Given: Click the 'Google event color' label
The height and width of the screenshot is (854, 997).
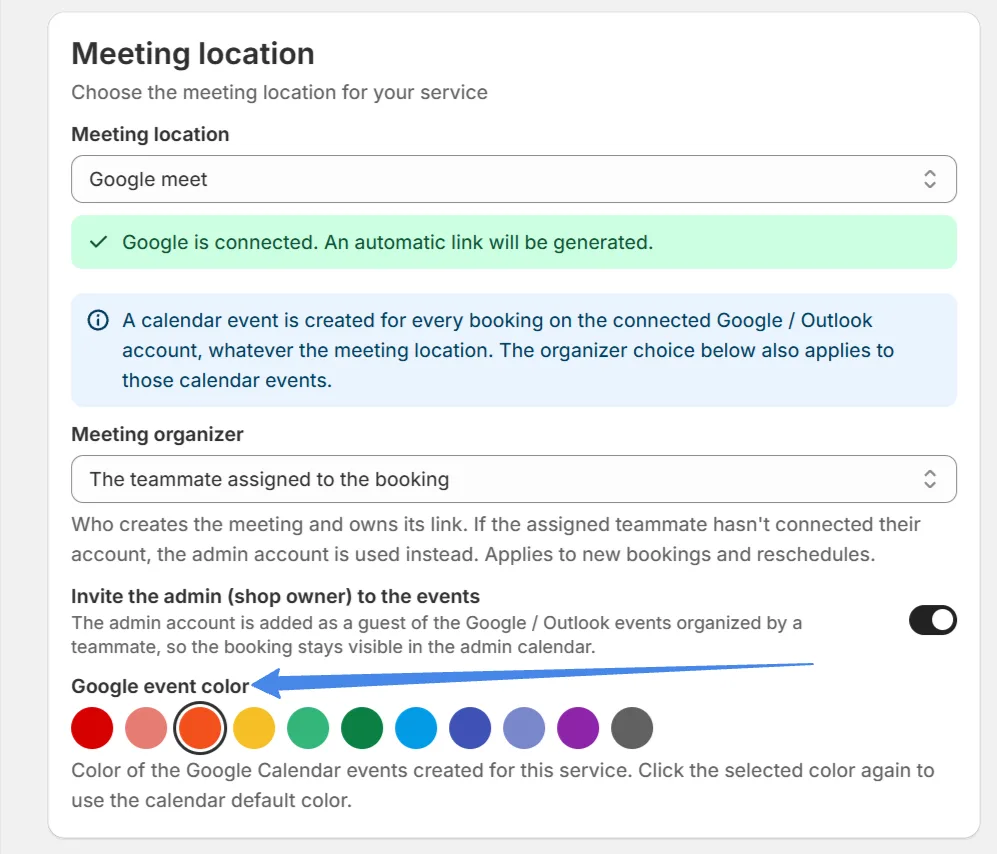Looking at the screenshot, I should (160, 686).
